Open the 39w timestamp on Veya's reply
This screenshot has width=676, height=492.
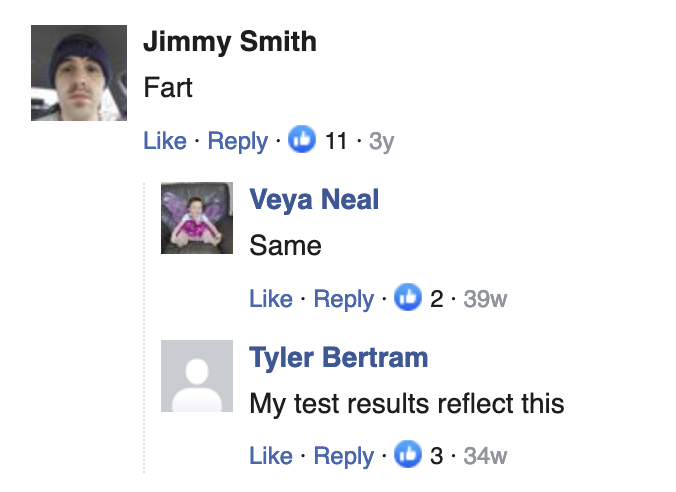[485, 299]
